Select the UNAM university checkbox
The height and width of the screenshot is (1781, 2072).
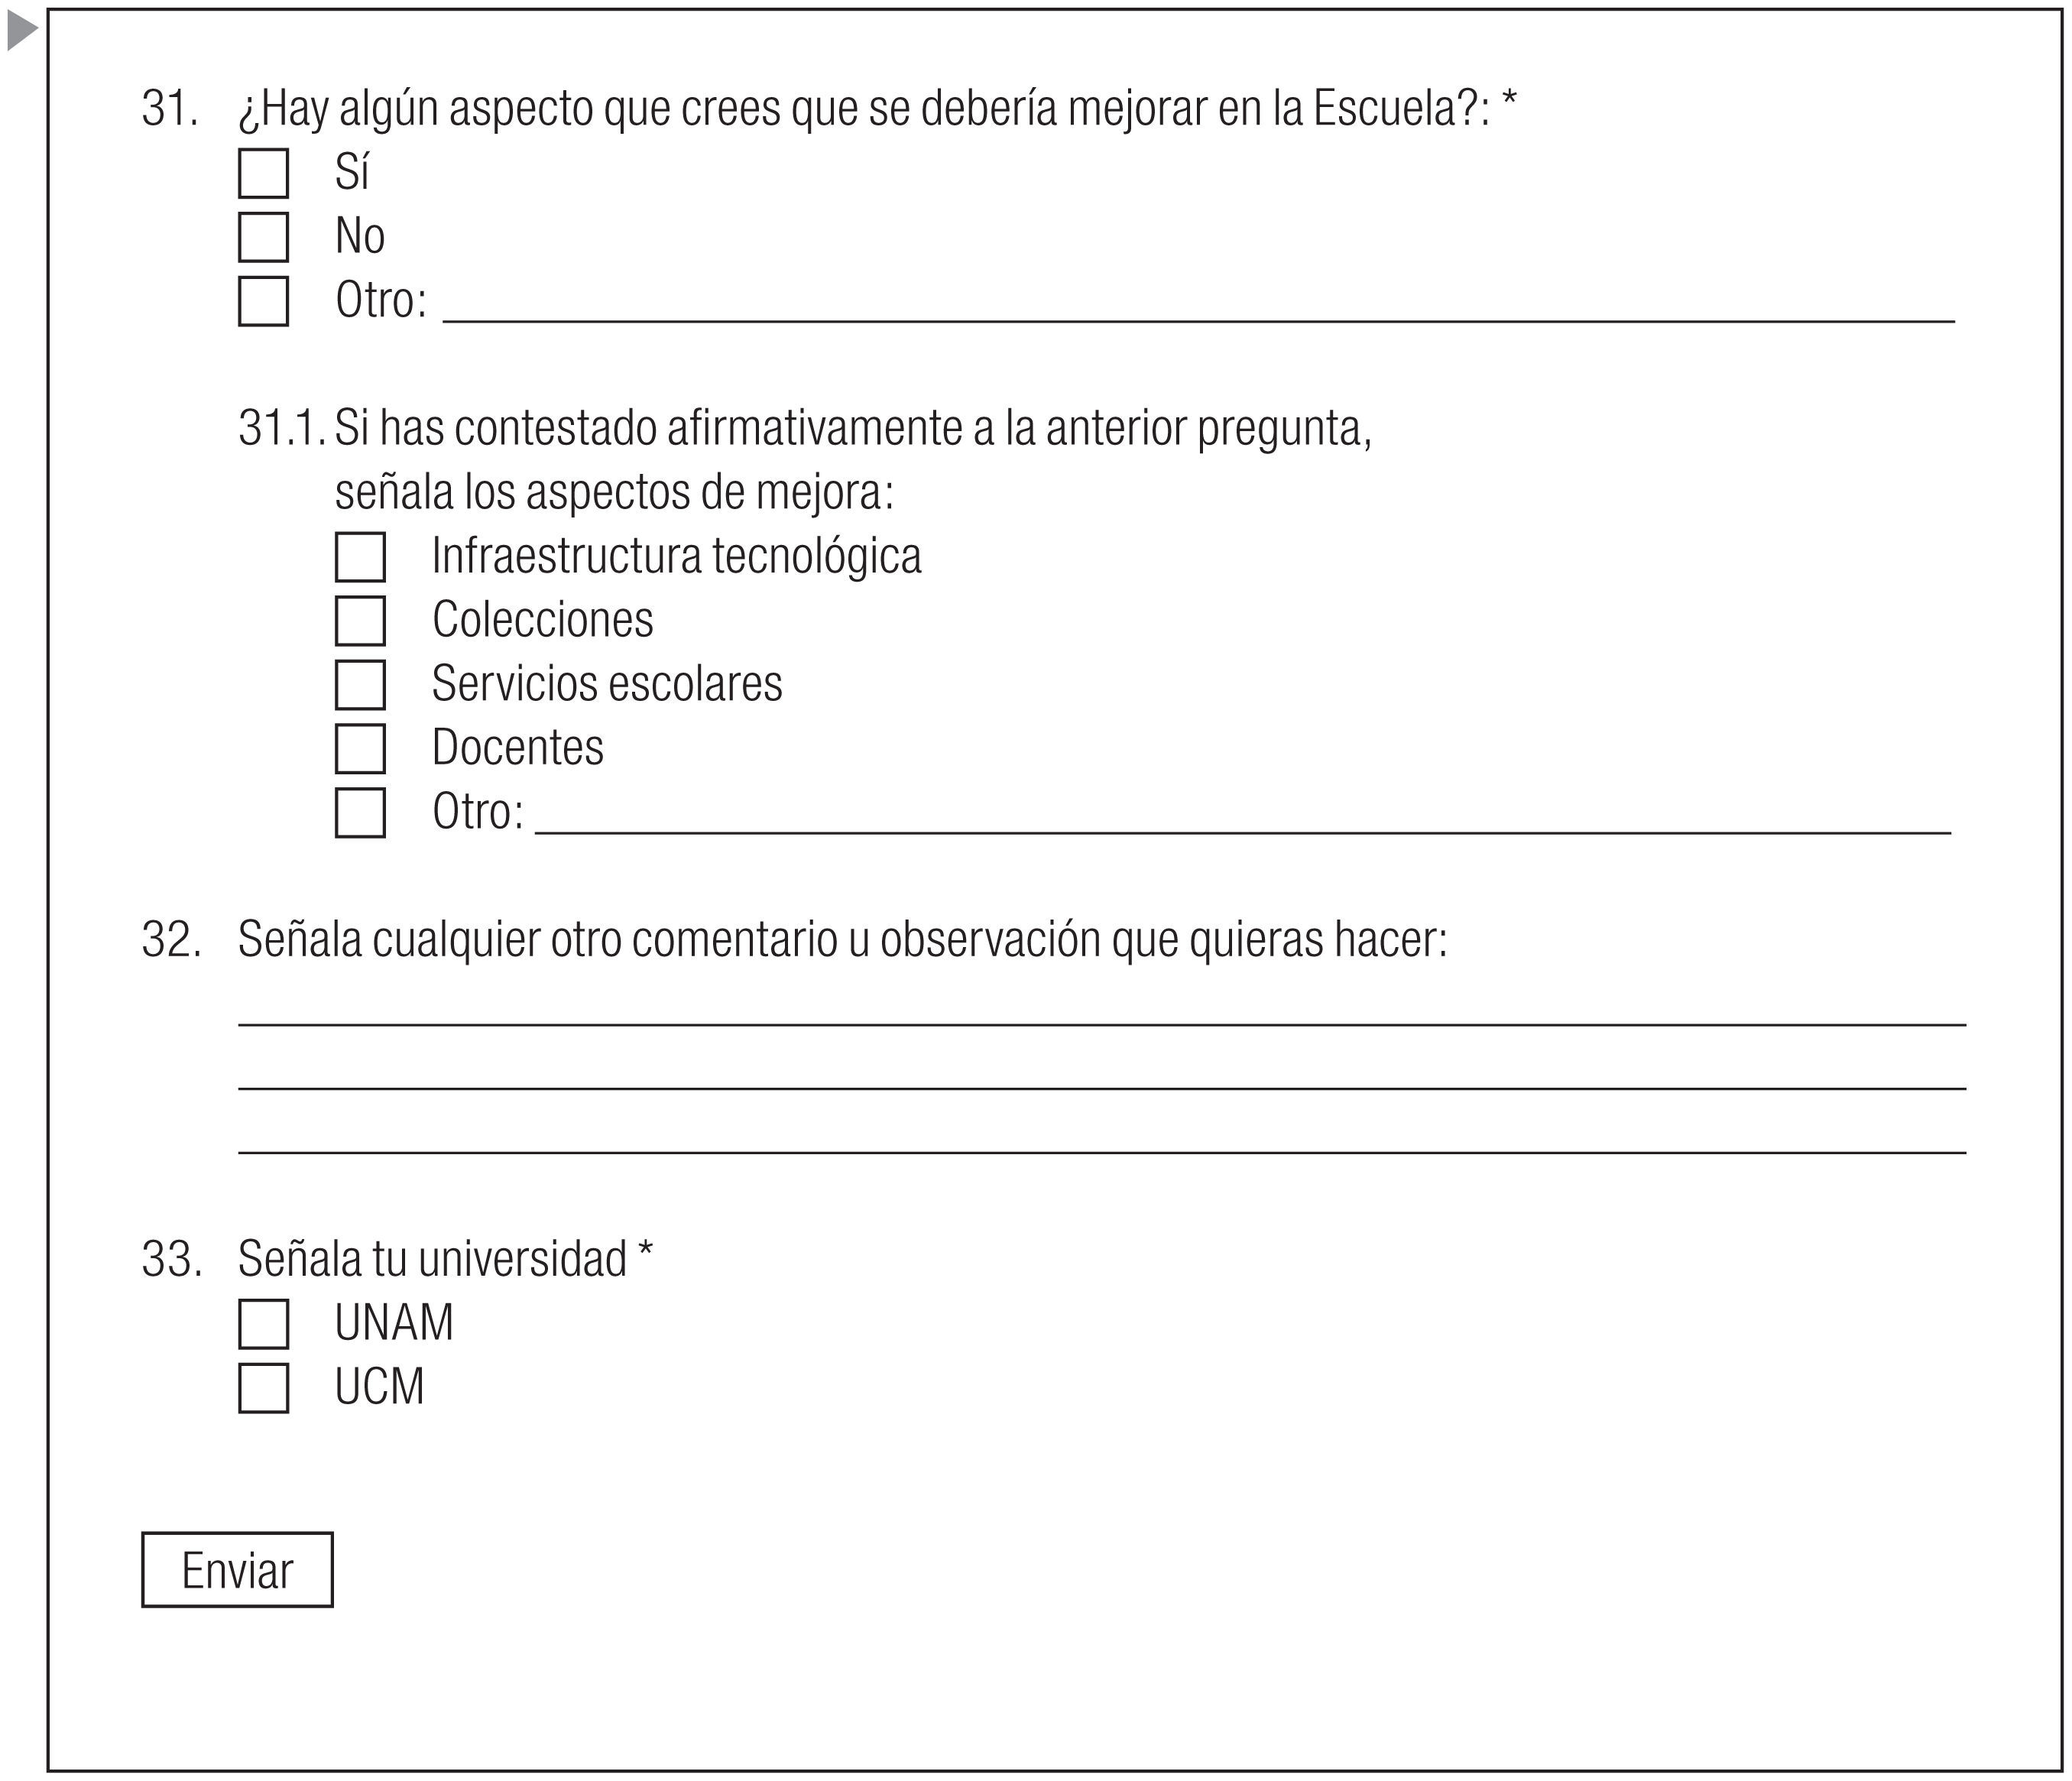coord(263,1324)
